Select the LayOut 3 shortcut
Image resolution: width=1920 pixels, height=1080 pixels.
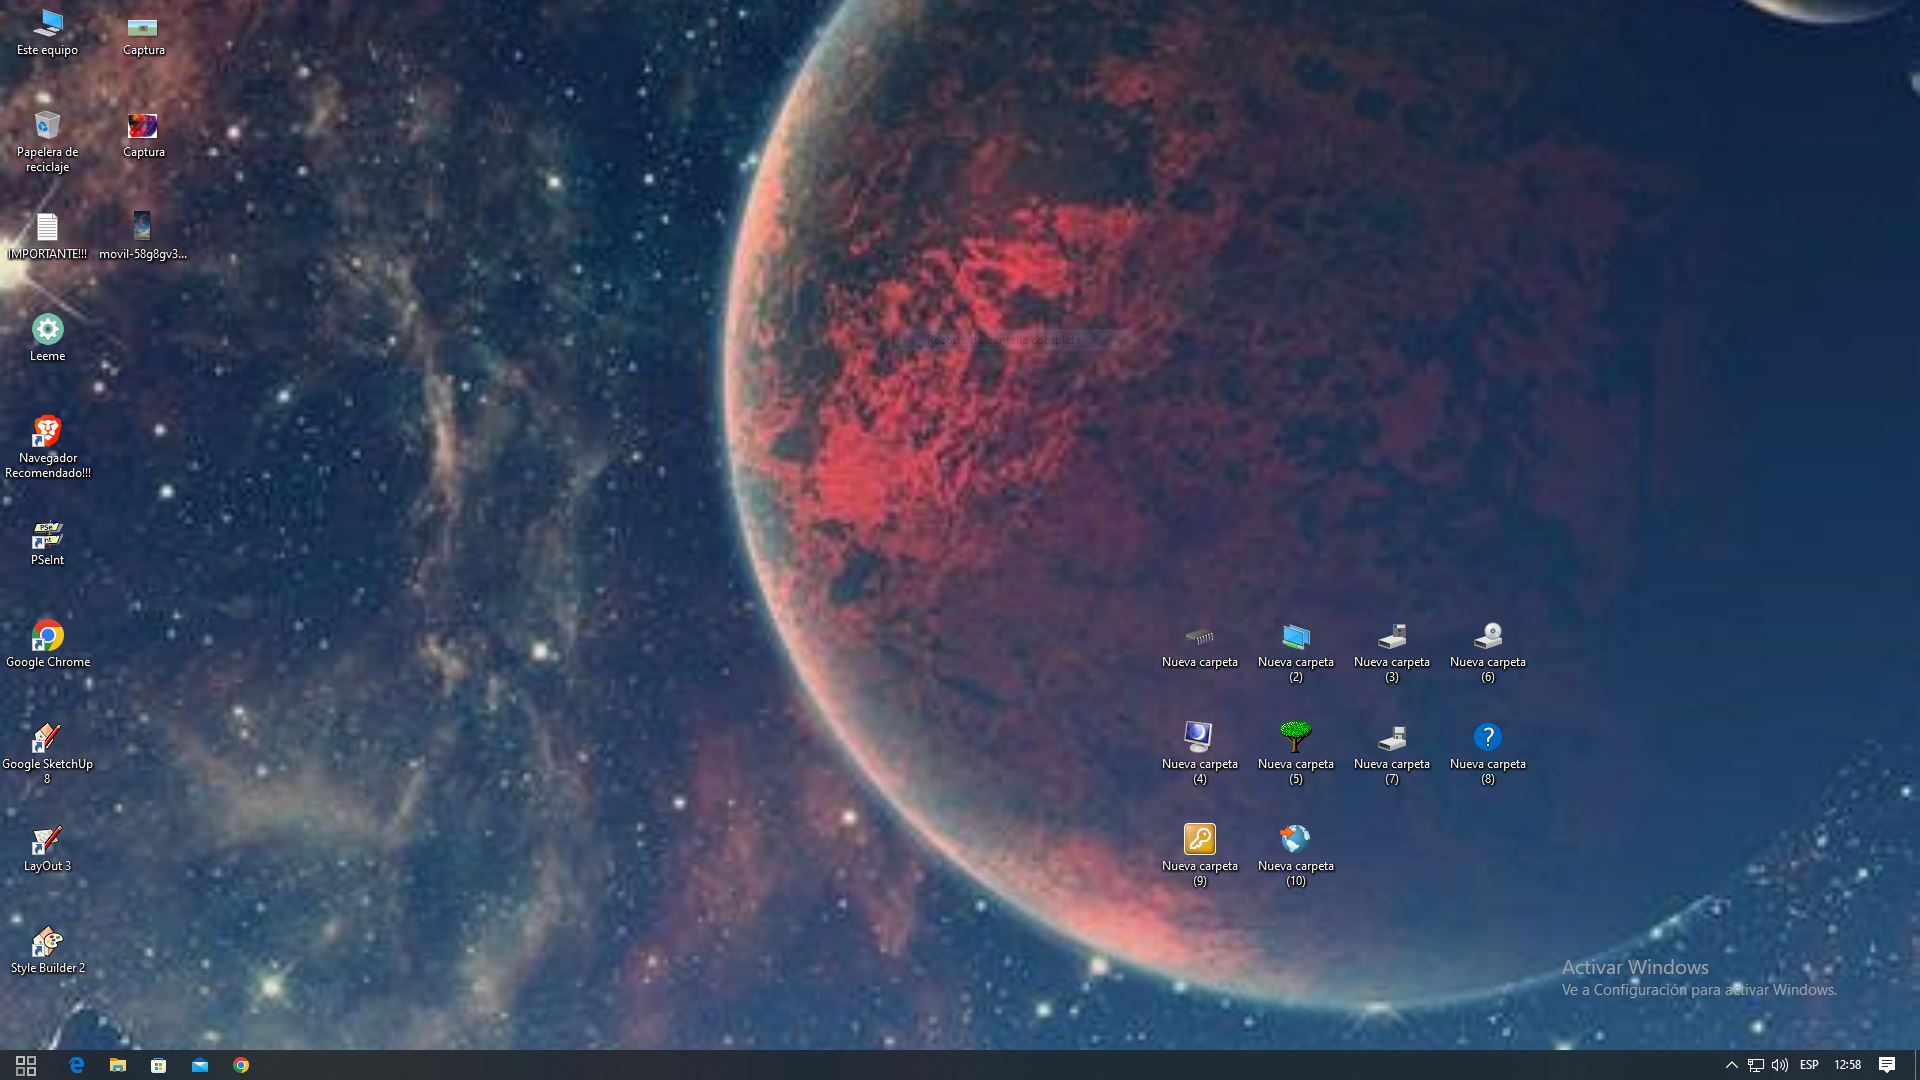(47, 841)
